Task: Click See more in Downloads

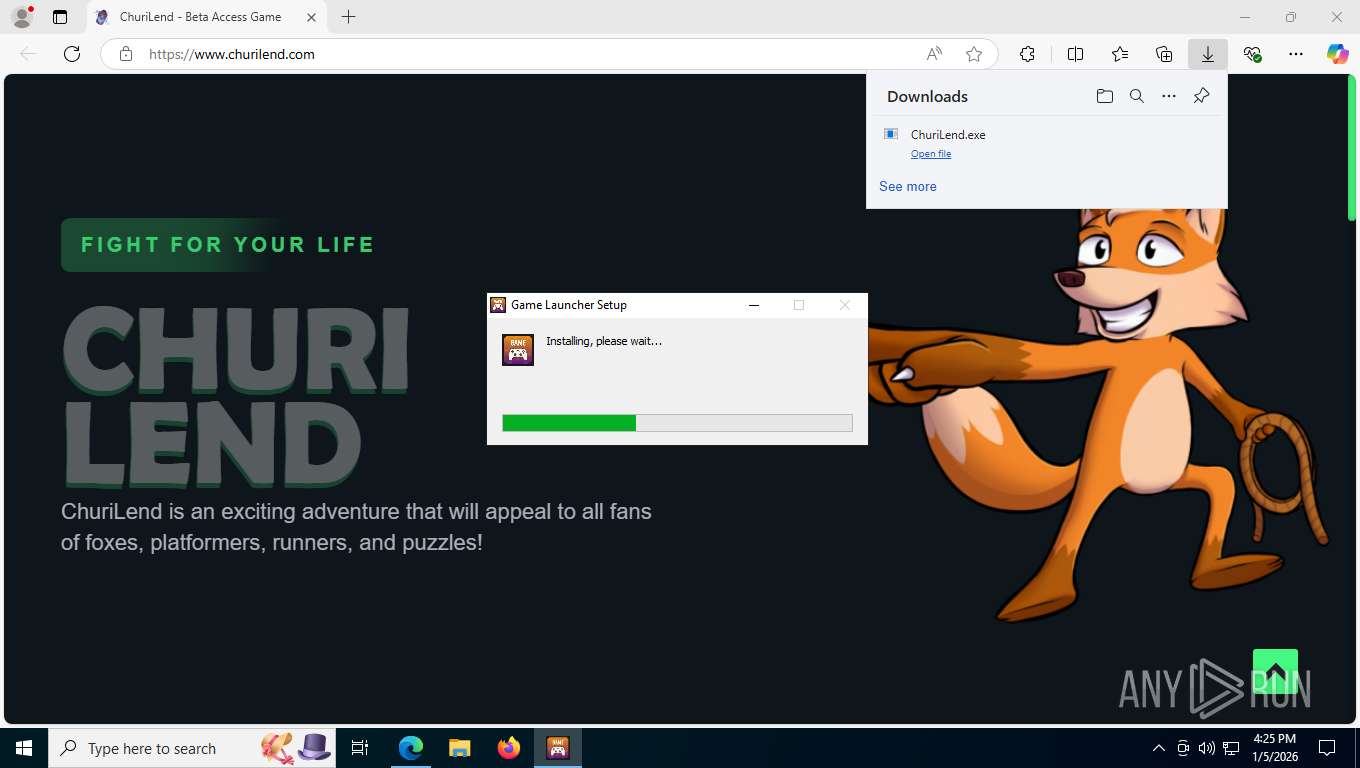Action: tap(908, 186)
